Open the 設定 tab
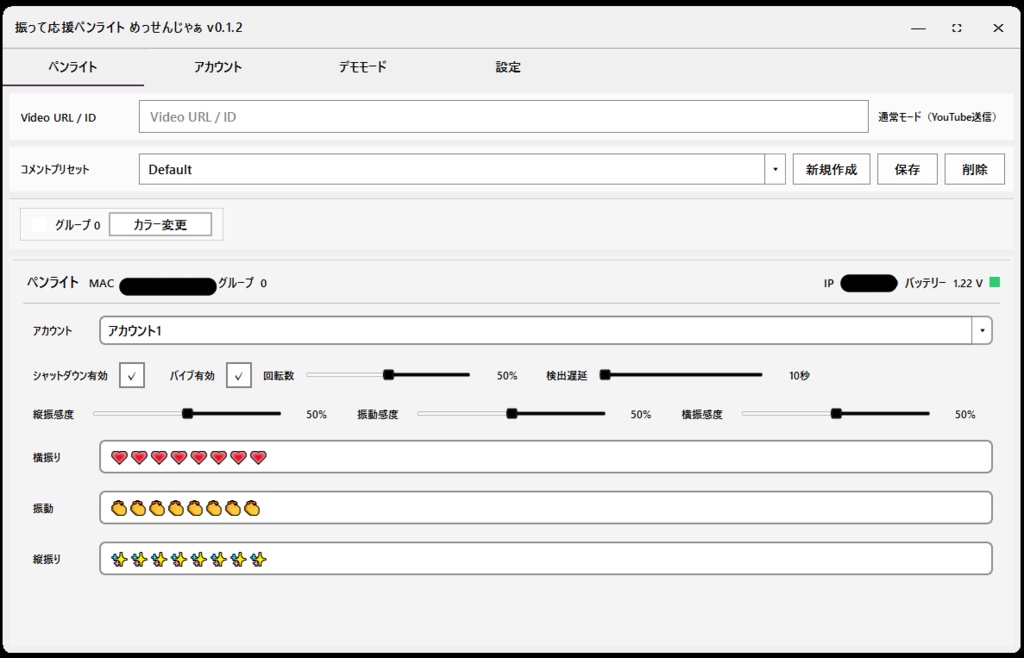This screenshot has width=1024, height=658. click(508, 67)
